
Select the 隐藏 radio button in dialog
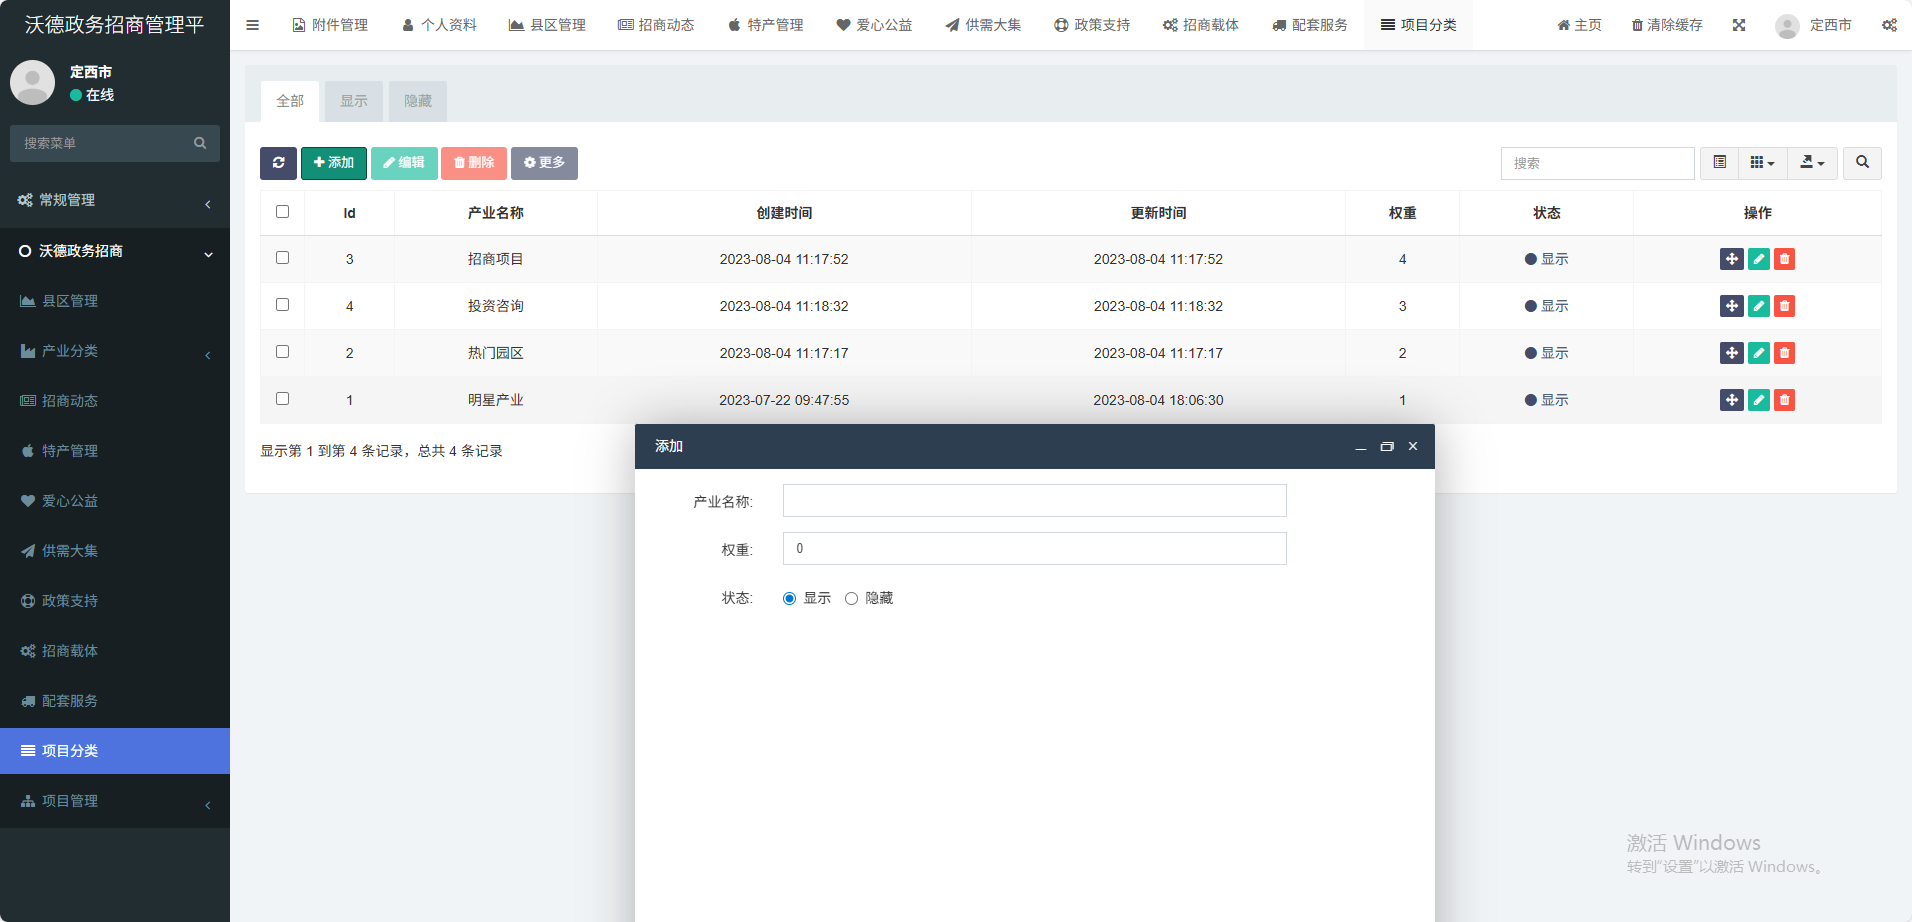[851, 598]
